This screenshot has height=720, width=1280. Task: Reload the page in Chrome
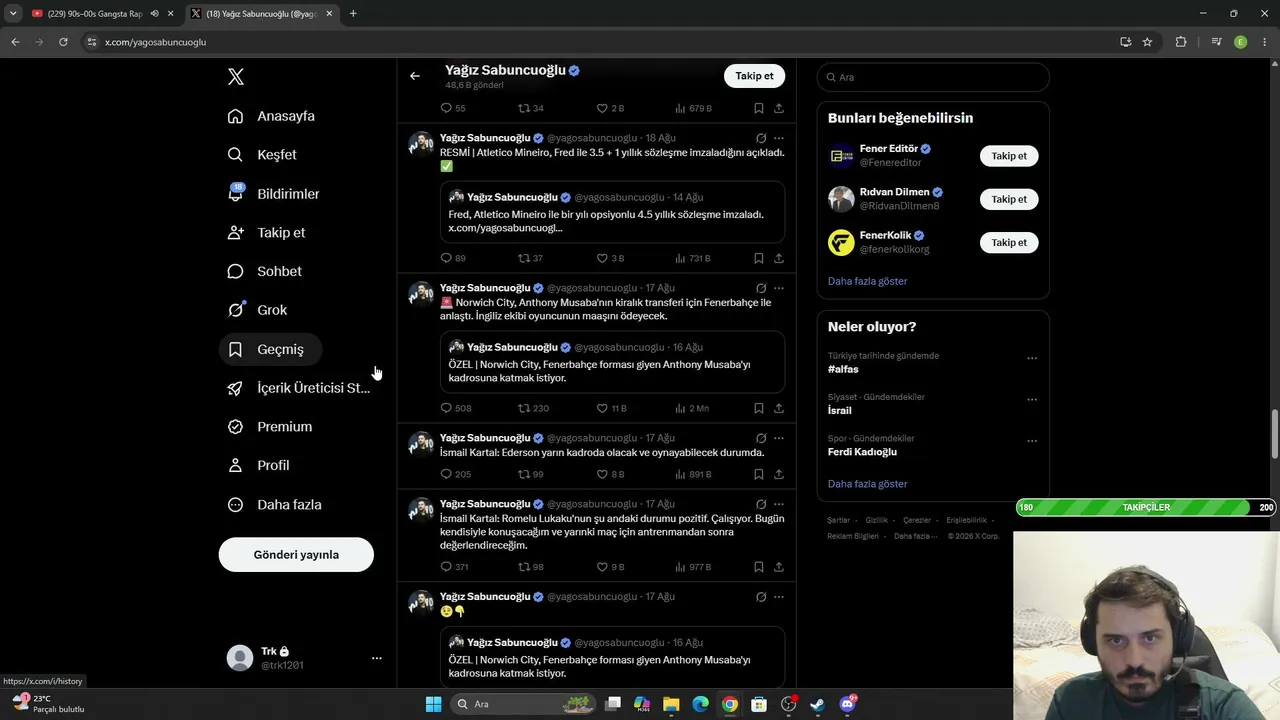coord(63,42)
